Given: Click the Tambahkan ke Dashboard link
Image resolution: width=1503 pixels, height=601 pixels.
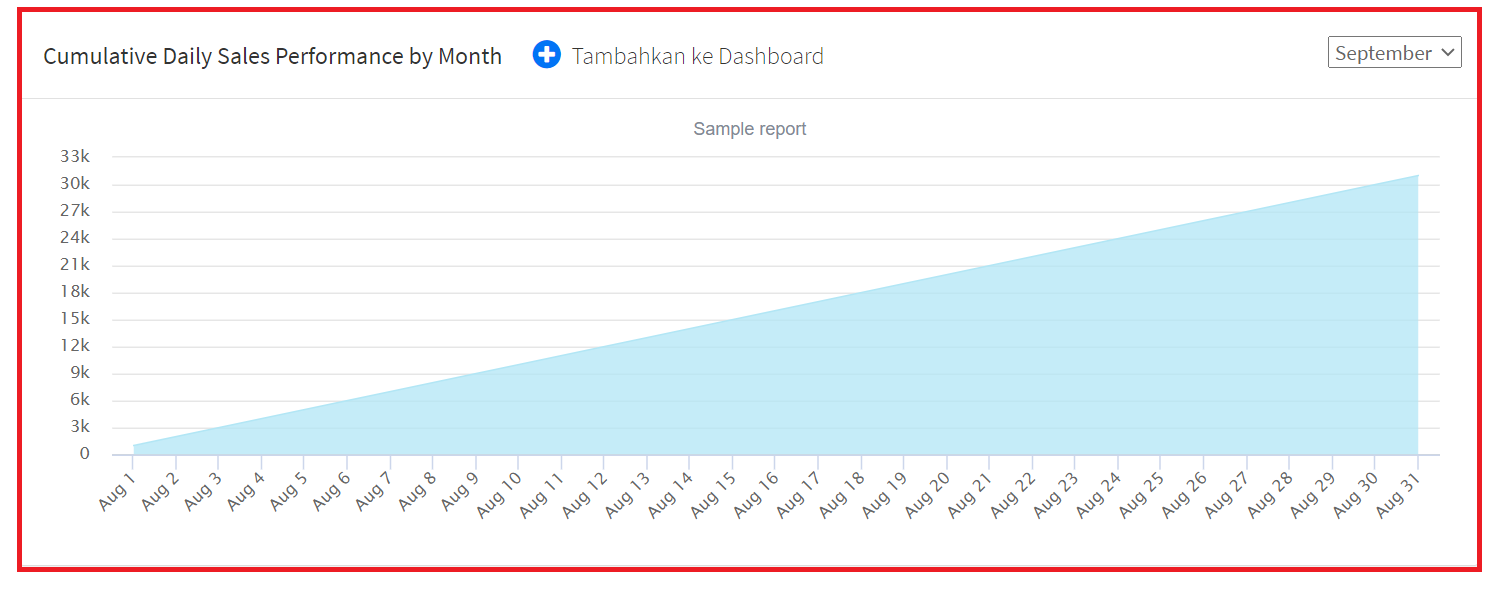Looking at the screenshot, I should (x=697, y=56).
